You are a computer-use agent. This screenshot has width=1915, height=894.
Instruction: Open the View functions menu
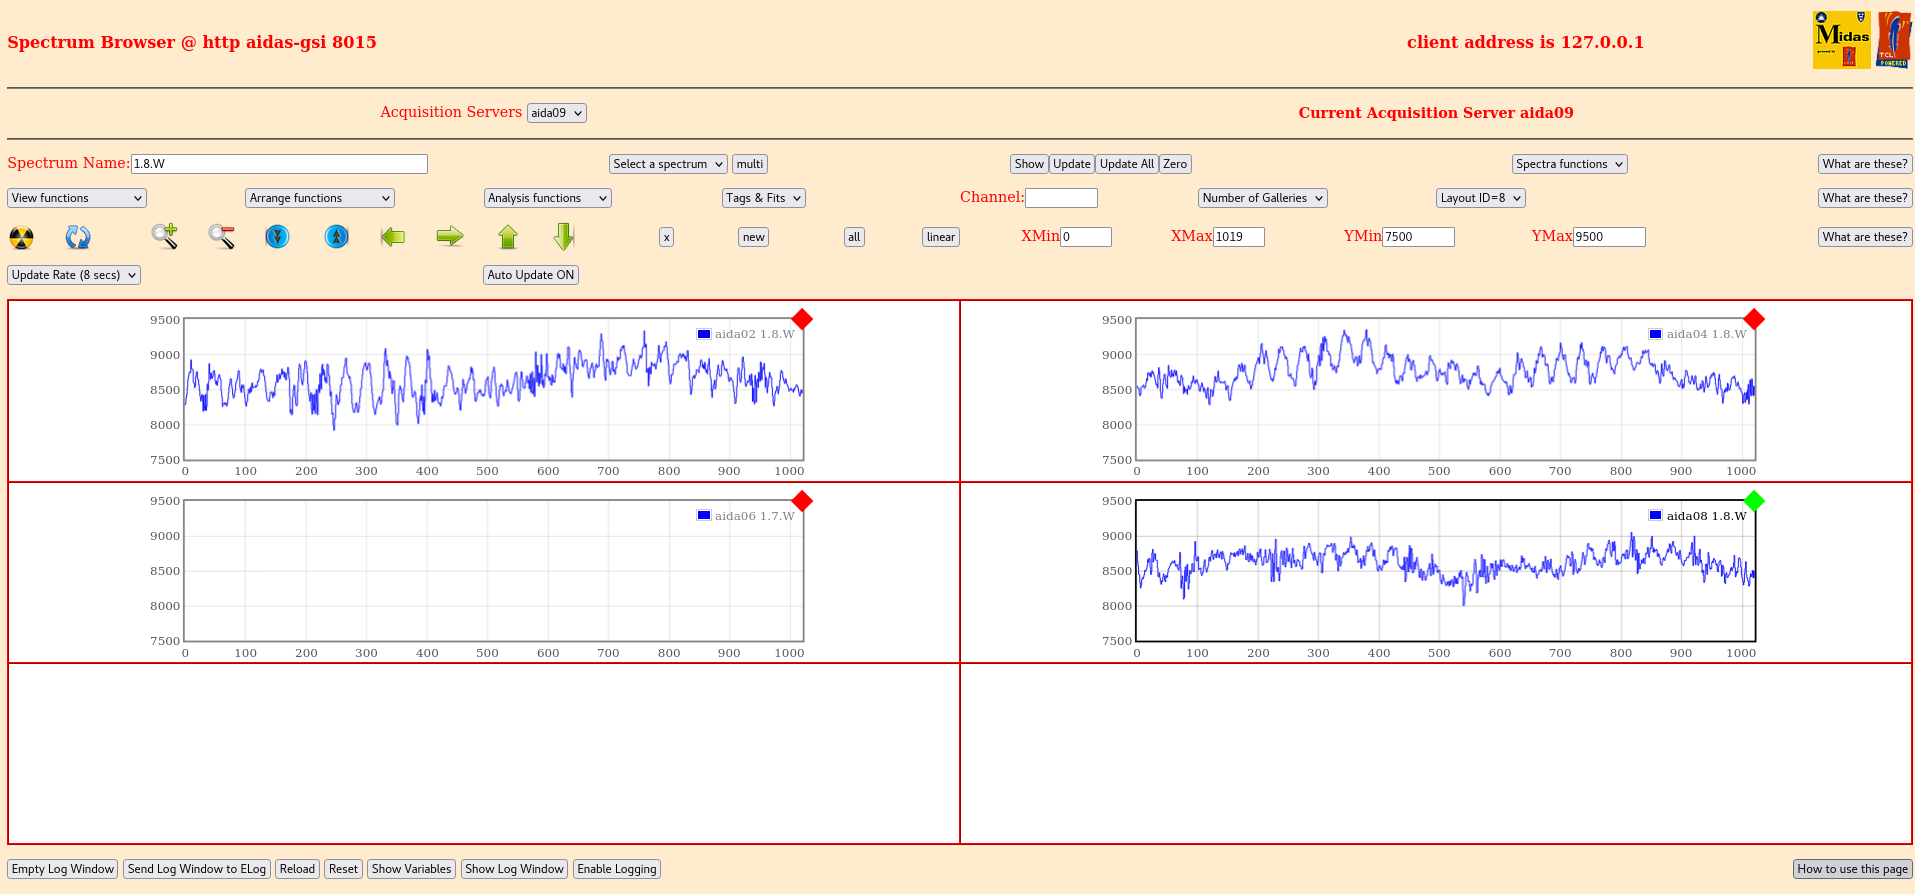(77, 198)
